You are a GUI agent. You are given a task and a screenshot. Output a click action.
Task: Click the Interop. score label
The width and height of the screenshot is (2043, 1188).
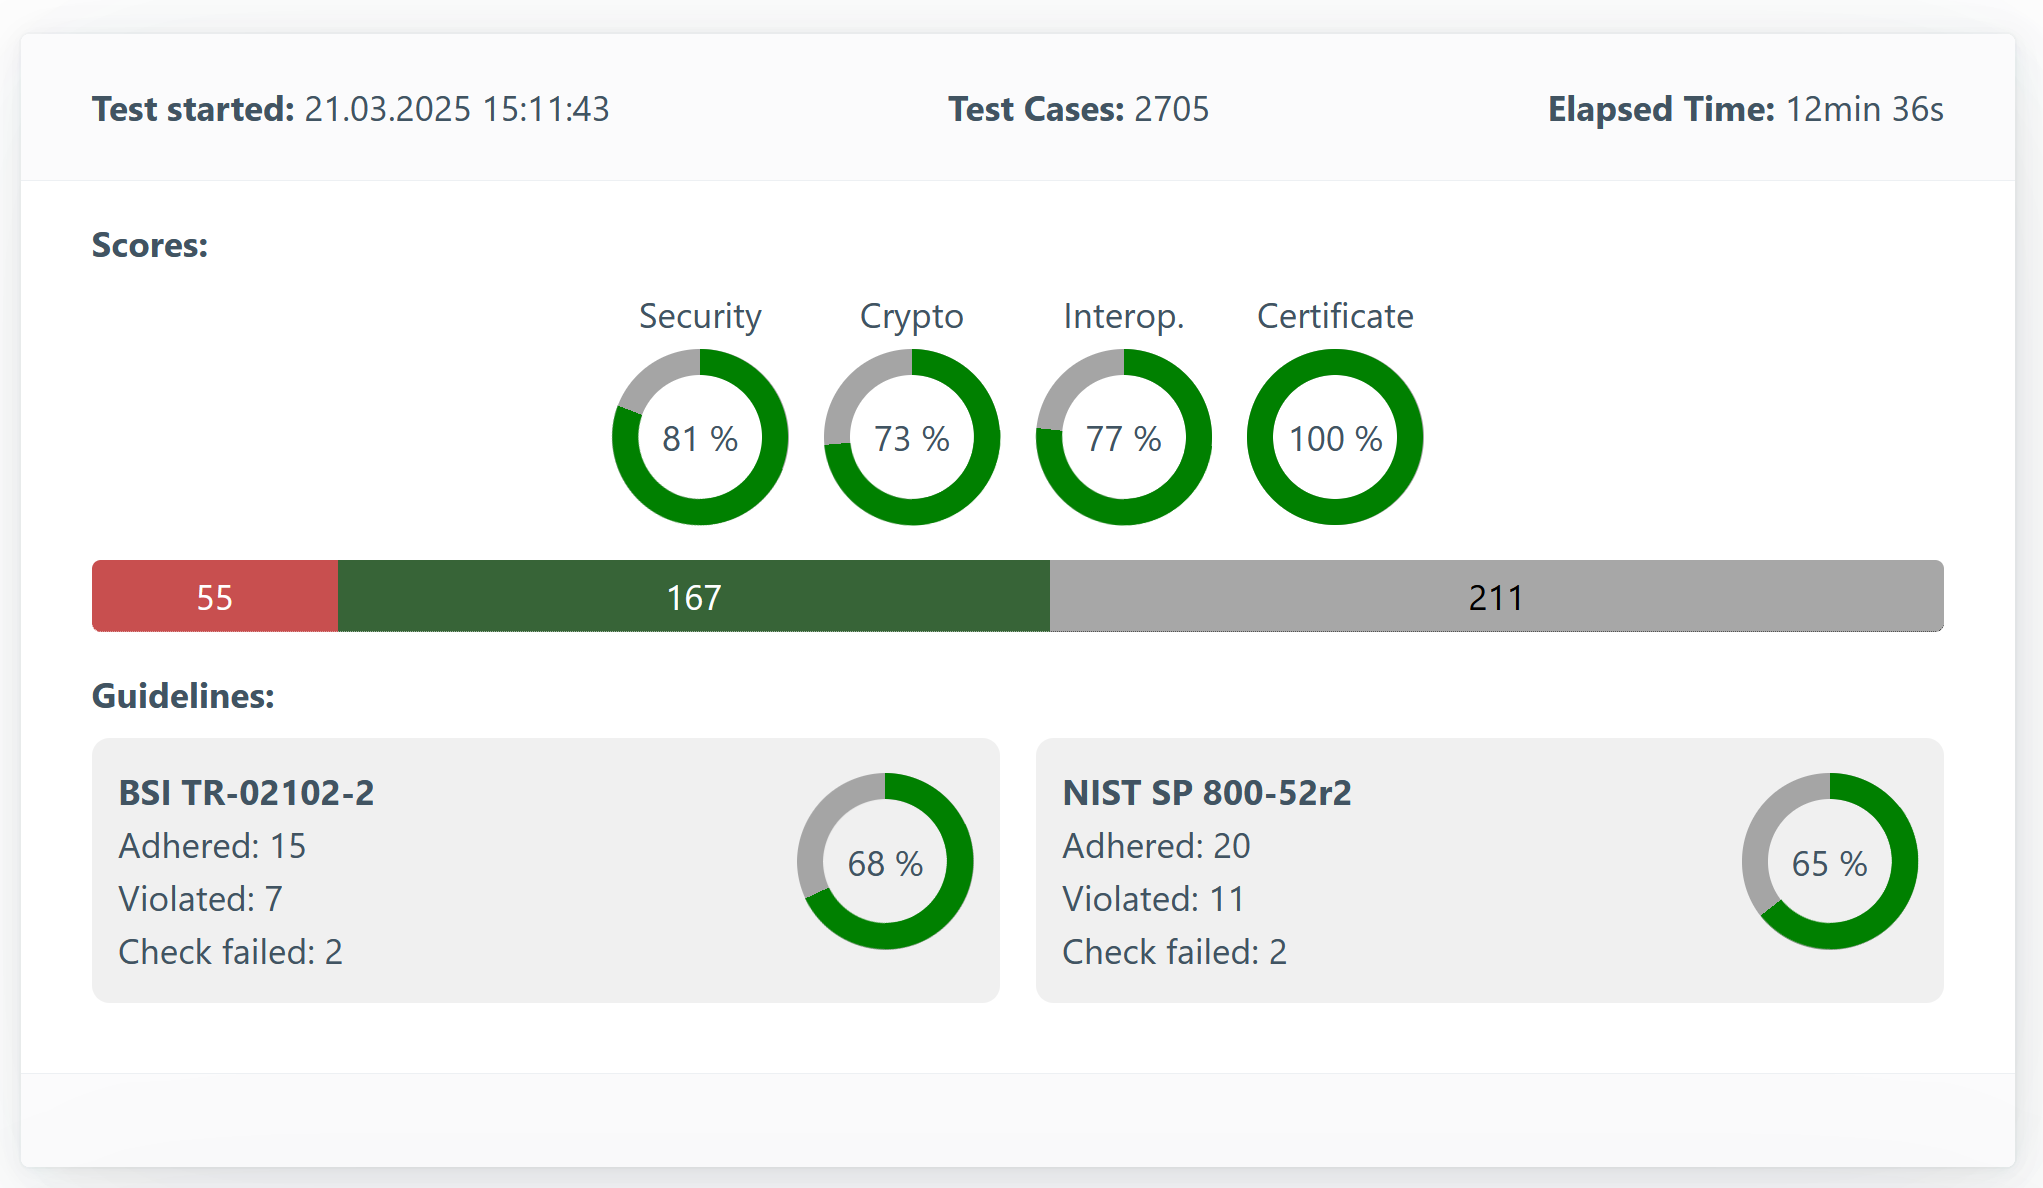(1124, 317)
